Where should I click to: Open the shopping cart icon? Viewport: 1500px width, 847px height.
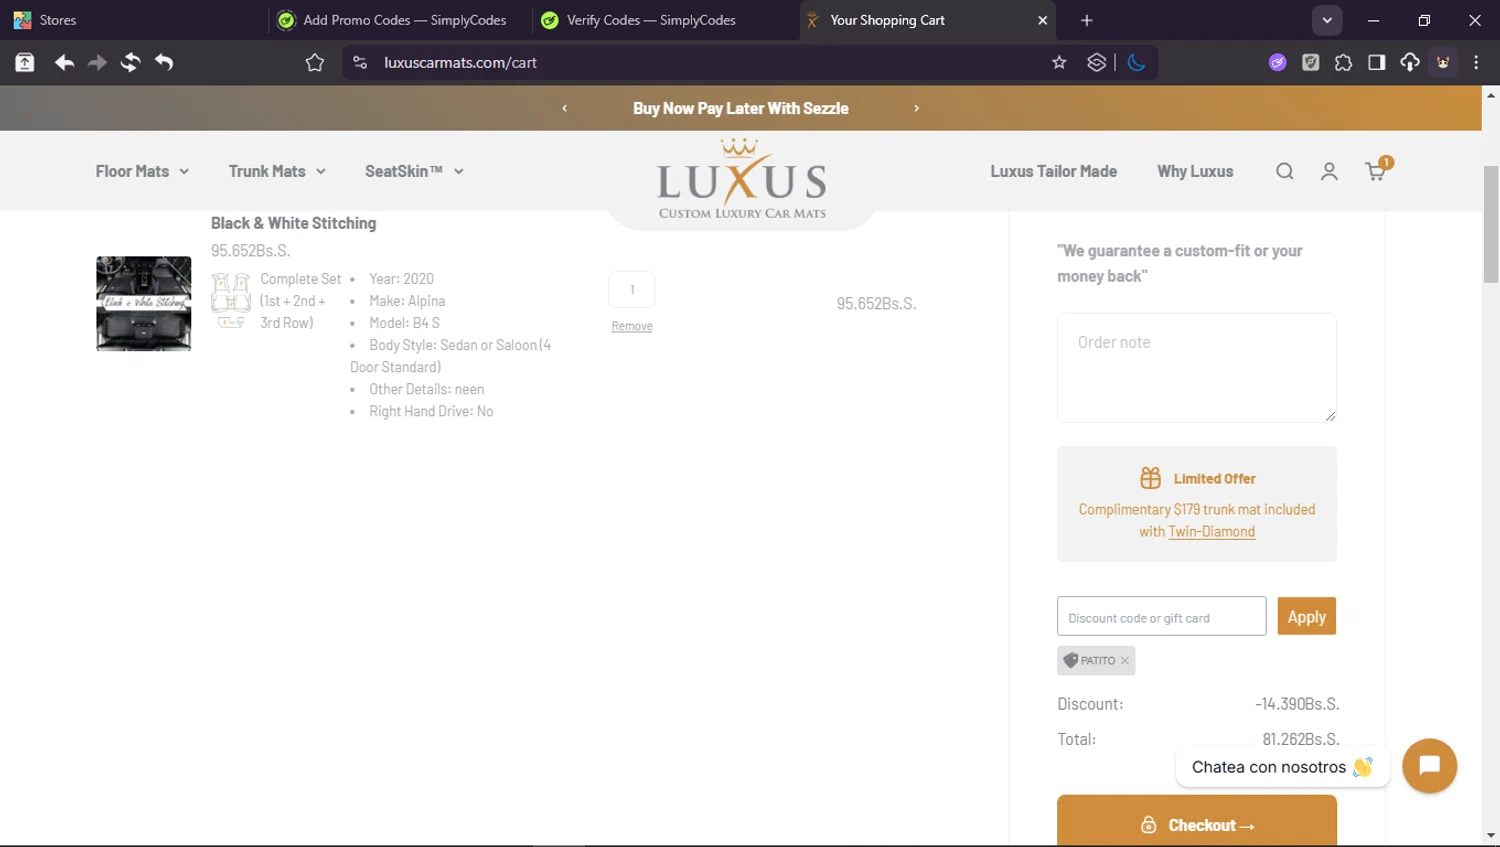(1377, 170)
